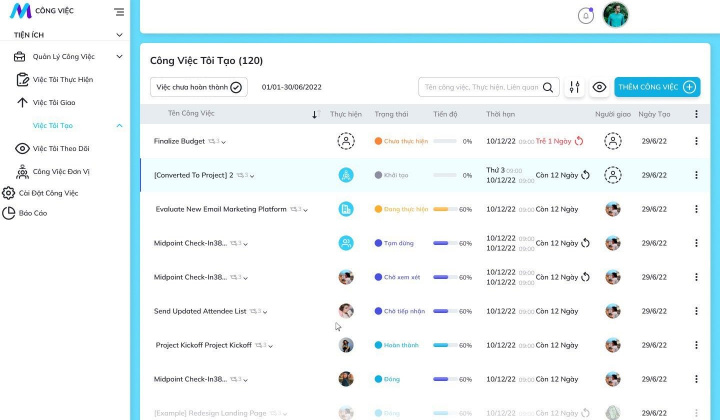Click the search magnifier icon
The image size is (720, 420).
coord(548,87)
